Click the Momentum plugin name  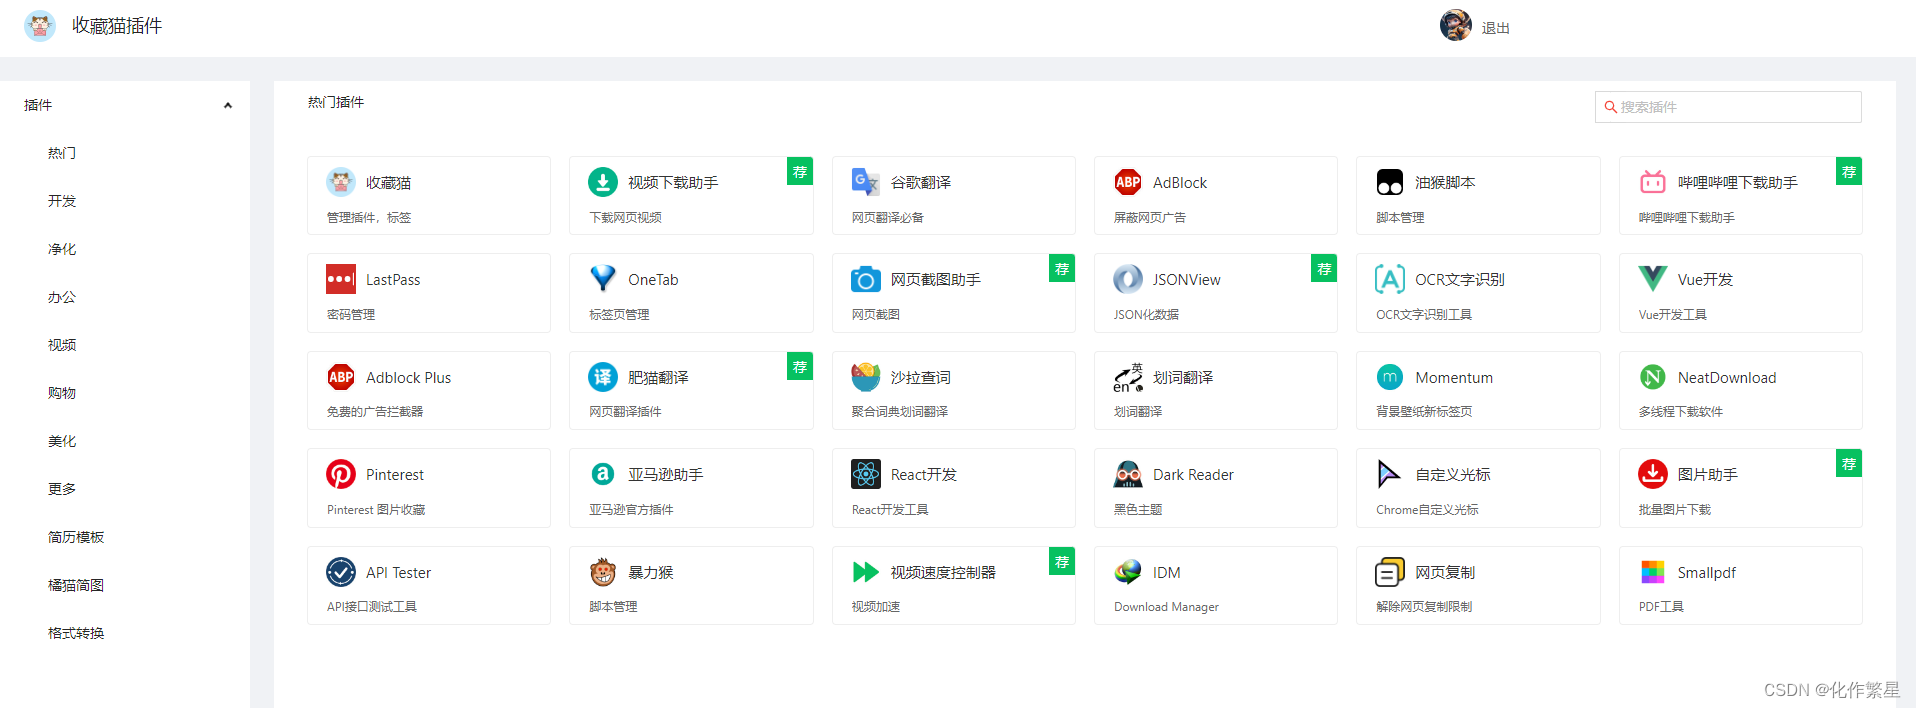coord(1454,377)
